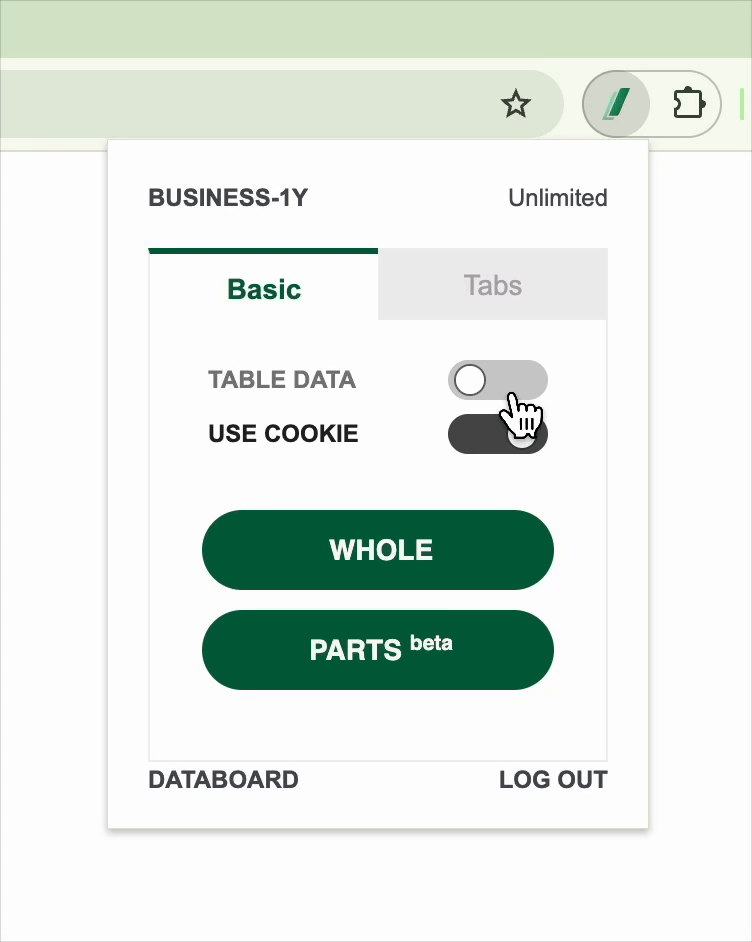Click the green slash extension icon
This screenshot has width=752, height=942.
[617, 103]
